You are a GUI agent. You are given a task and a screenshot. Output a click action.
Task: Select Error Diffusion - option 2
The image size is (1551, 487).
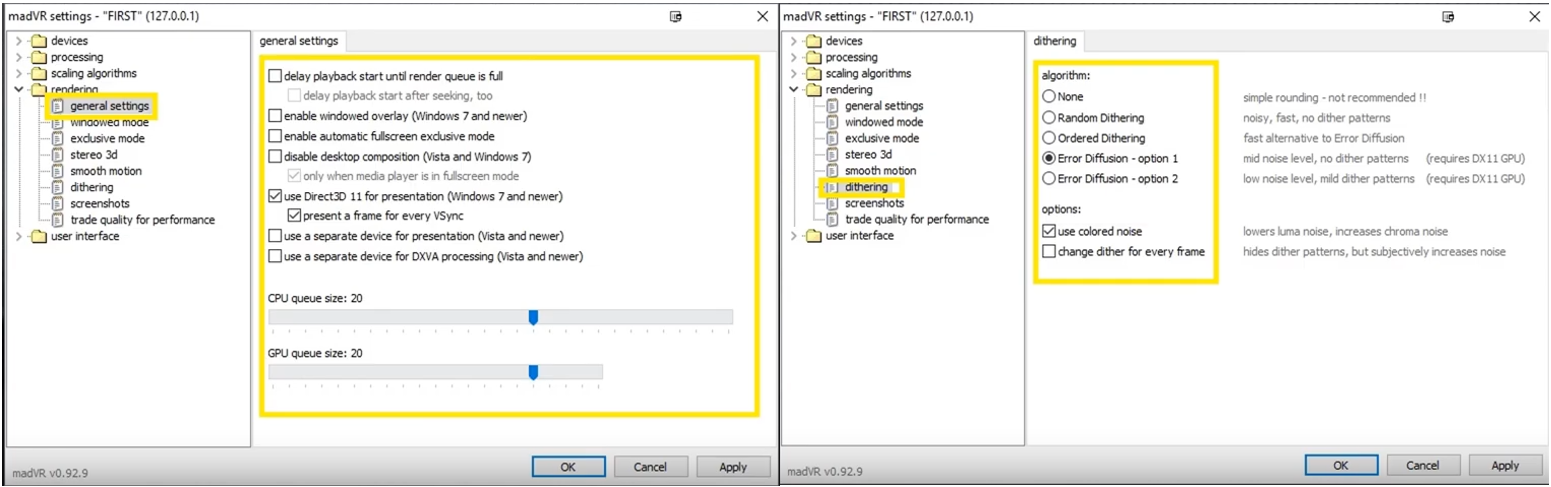click(1049, 178)
